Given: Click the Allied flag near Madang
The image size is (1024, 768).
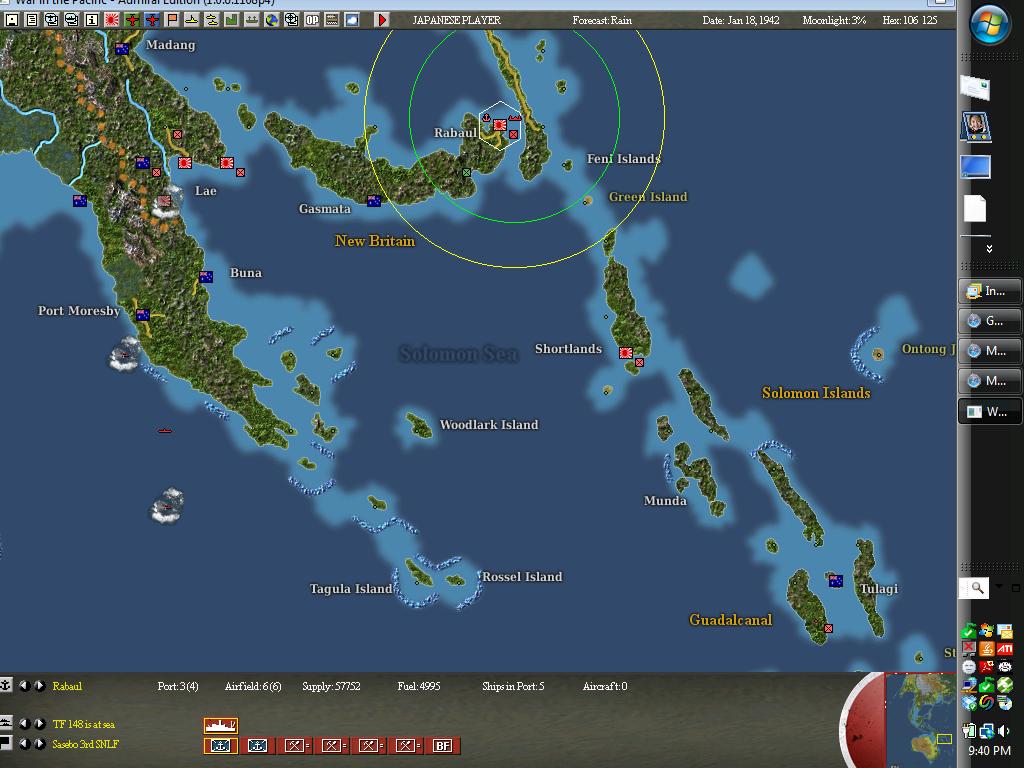Looking at the screenshot, I should [122, 48].
